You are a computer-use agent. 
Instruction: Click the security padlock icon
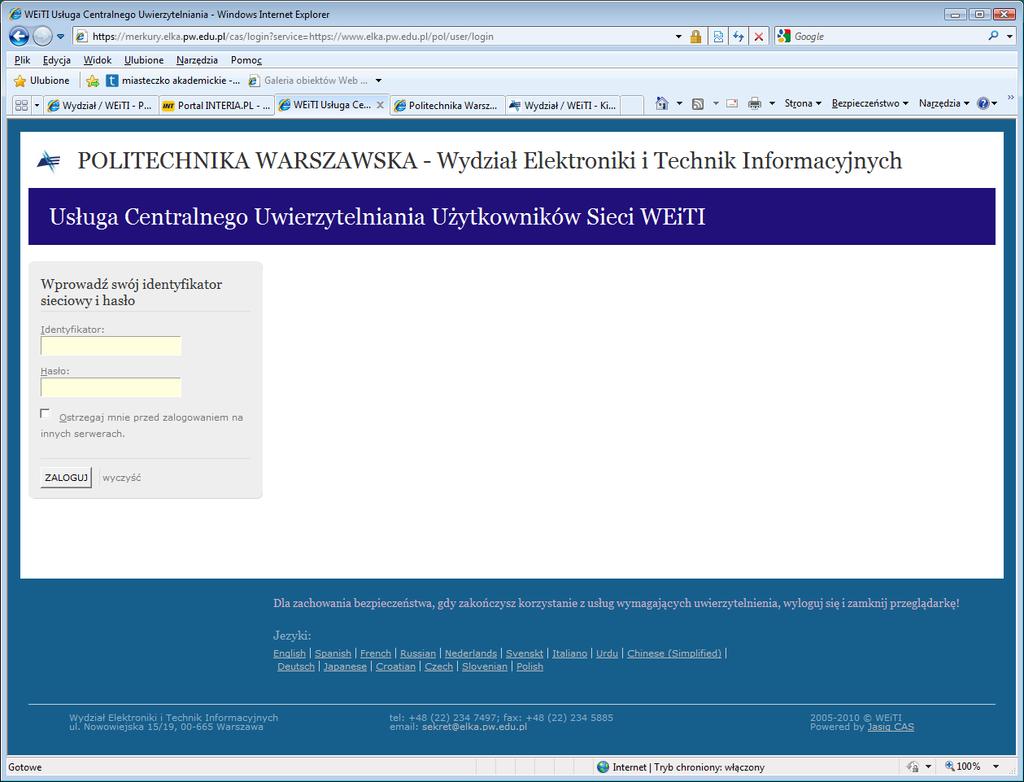(696, 37)
